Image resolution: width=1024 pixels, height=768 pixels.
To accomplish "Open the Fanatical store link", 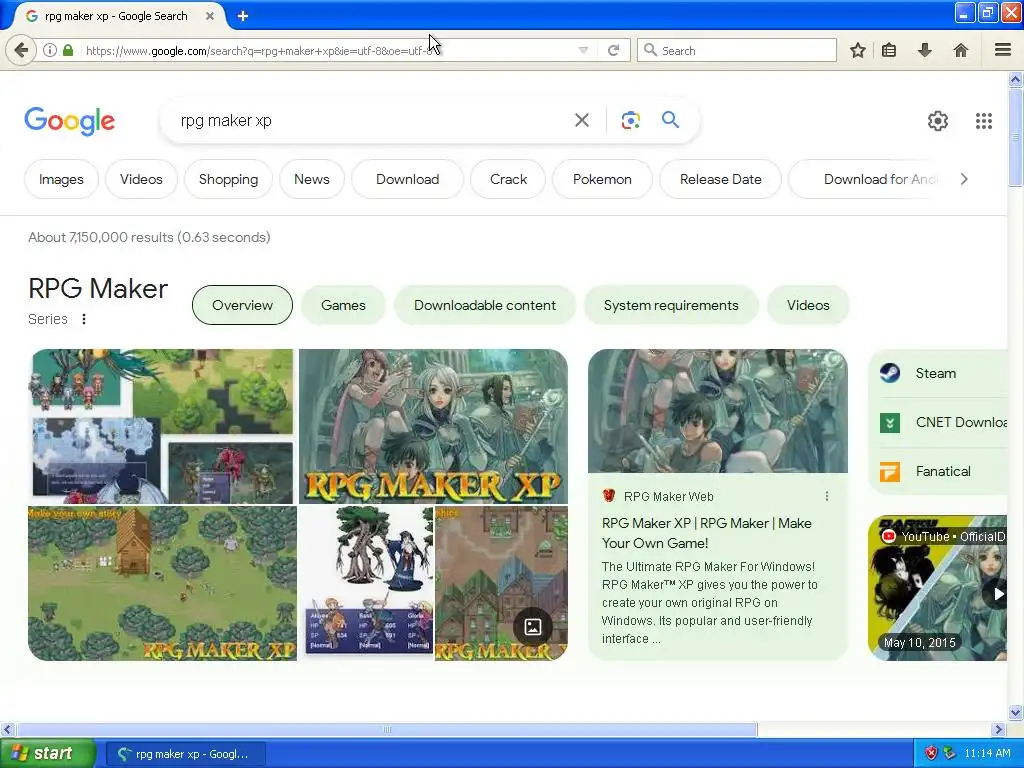I will [x=940, y=472].
